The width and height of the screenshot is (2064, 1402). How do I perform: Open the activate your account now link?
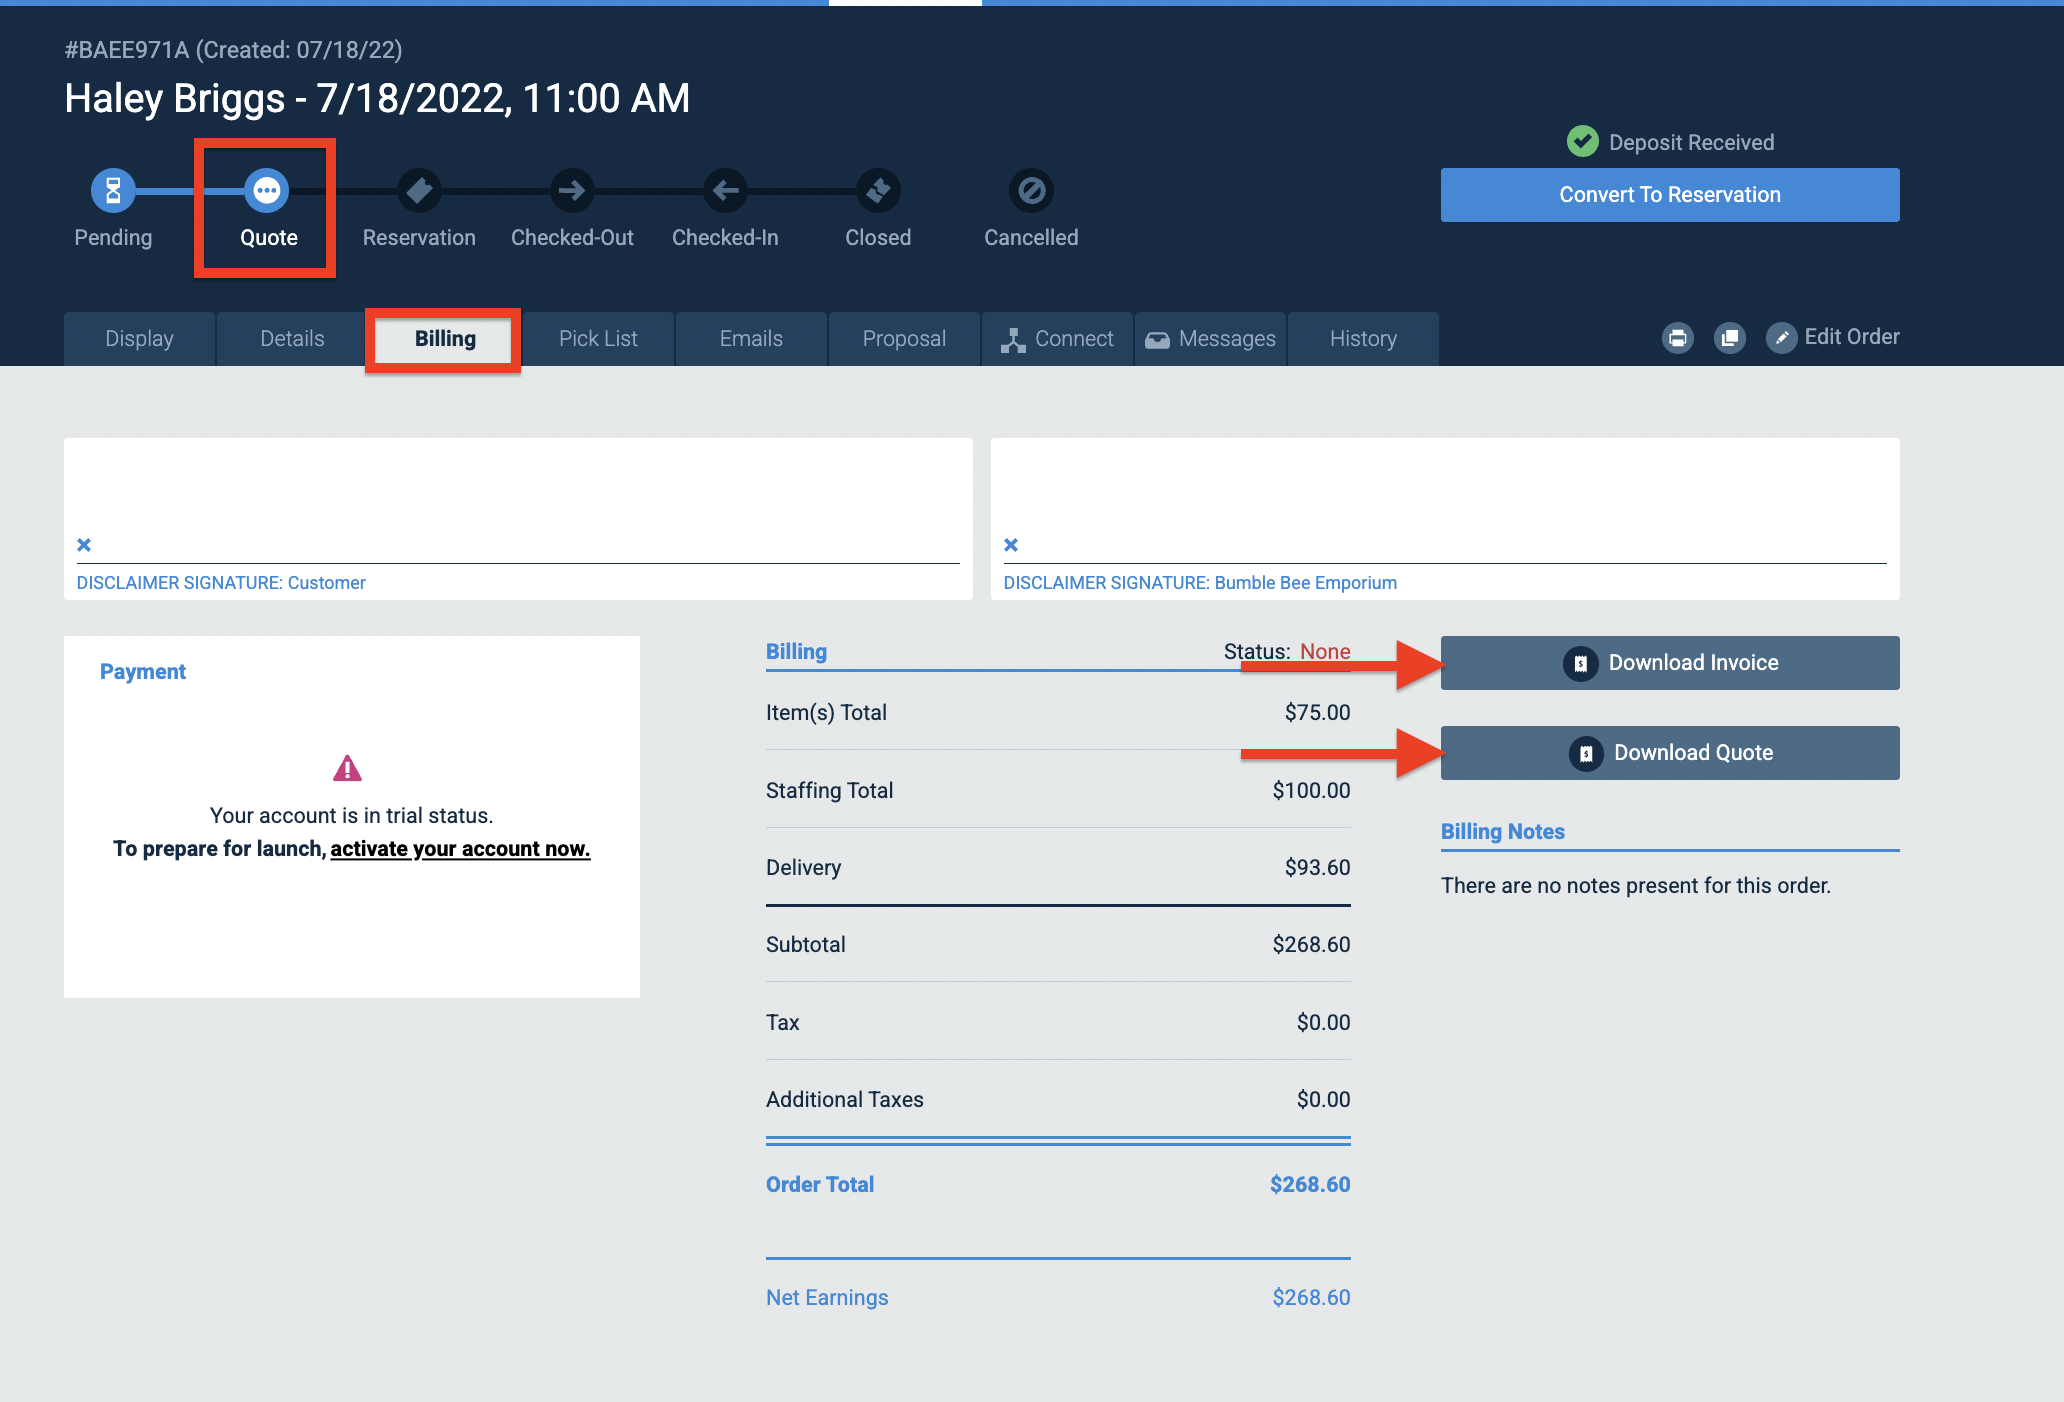pos(460,848)
